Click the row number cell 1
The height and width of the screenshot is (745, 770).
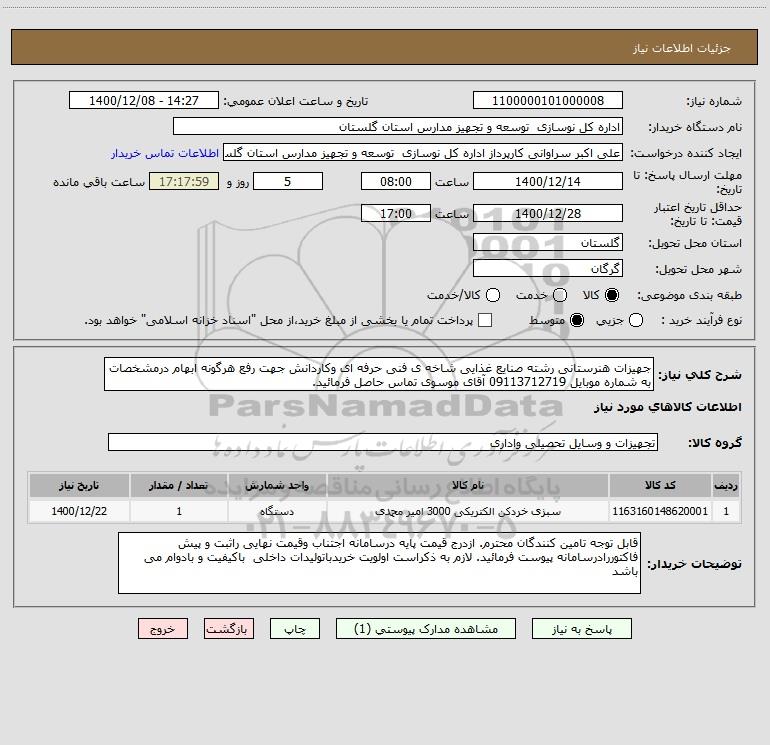click(726, 511)
